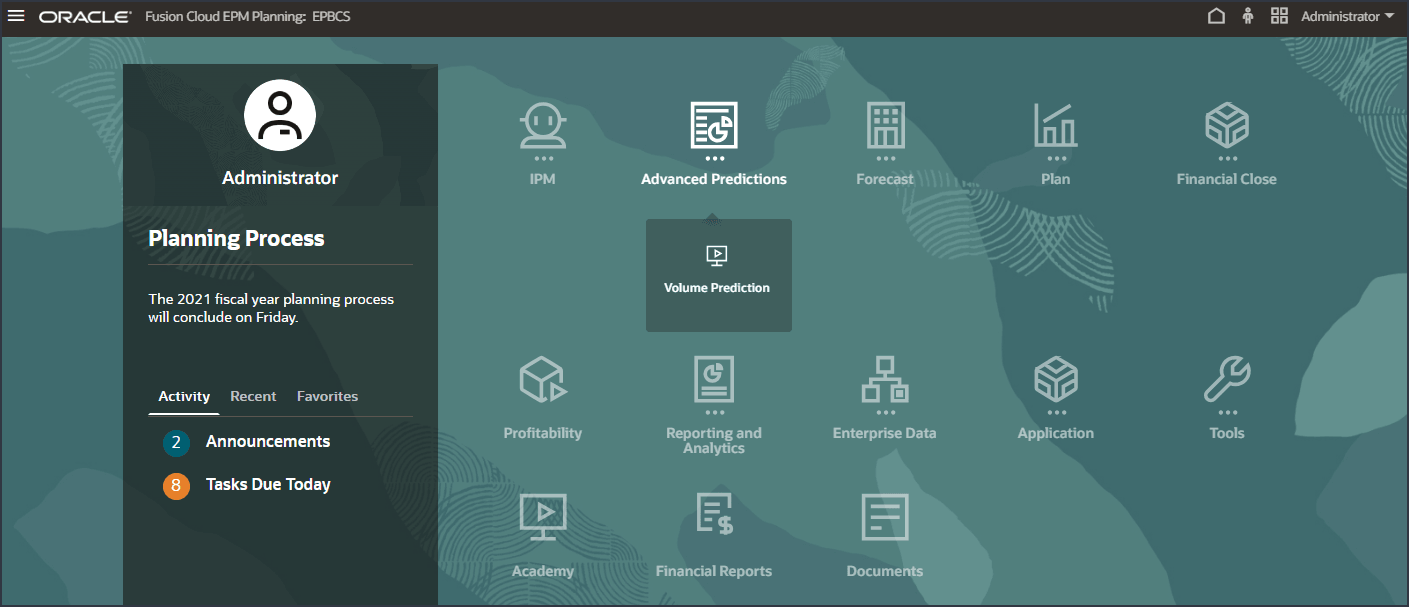This screenshot has width=1409, height=607.
Task: Expand the Administrator user dropdown
Action: [1346, 17]
